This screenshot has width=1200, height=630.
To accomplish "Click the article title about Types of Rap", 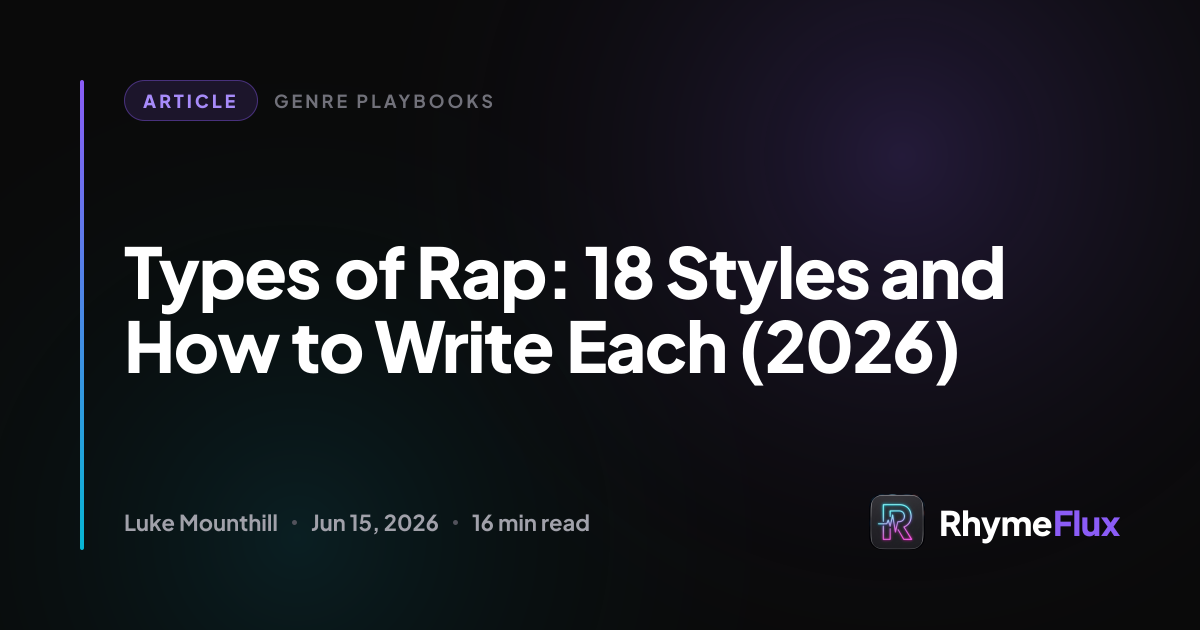I will click(564, 312).
